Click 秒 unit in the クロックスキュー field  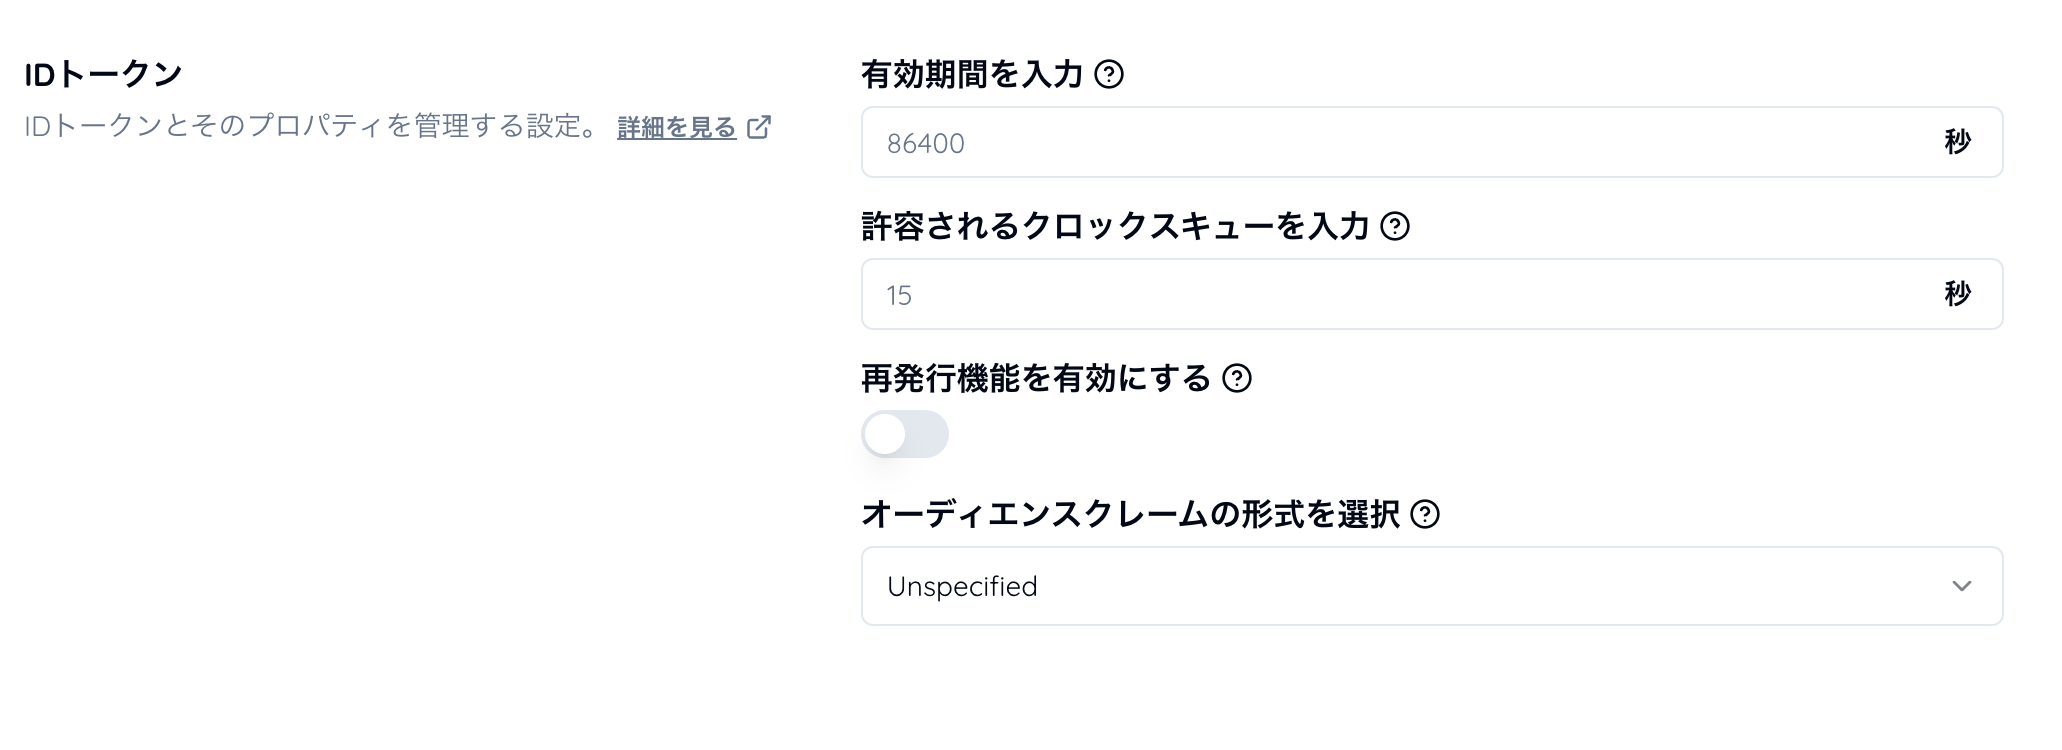(x=1957, y=294)
